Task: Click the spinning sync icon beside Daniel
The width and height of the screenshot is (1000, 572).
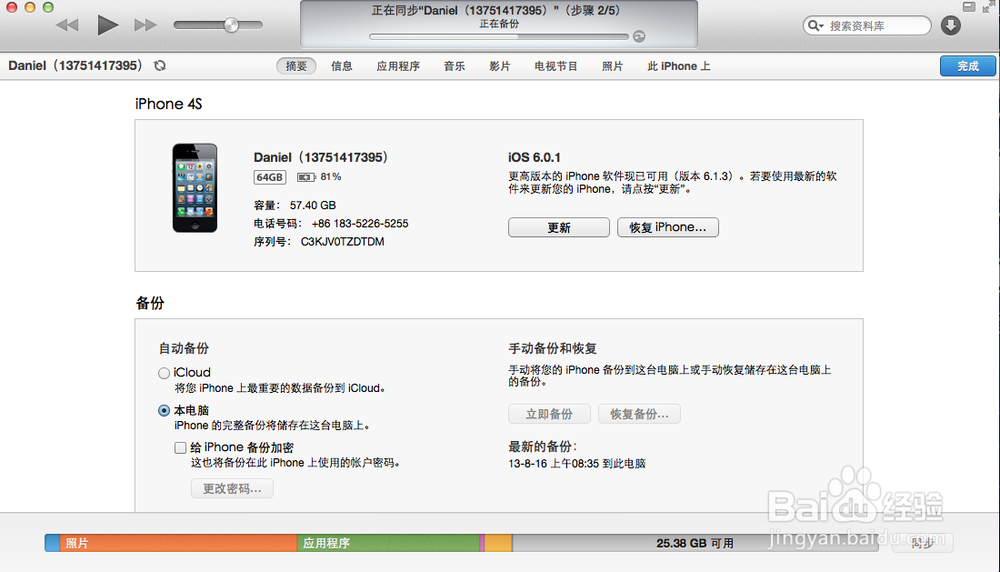Action: (x=160, y=65)
